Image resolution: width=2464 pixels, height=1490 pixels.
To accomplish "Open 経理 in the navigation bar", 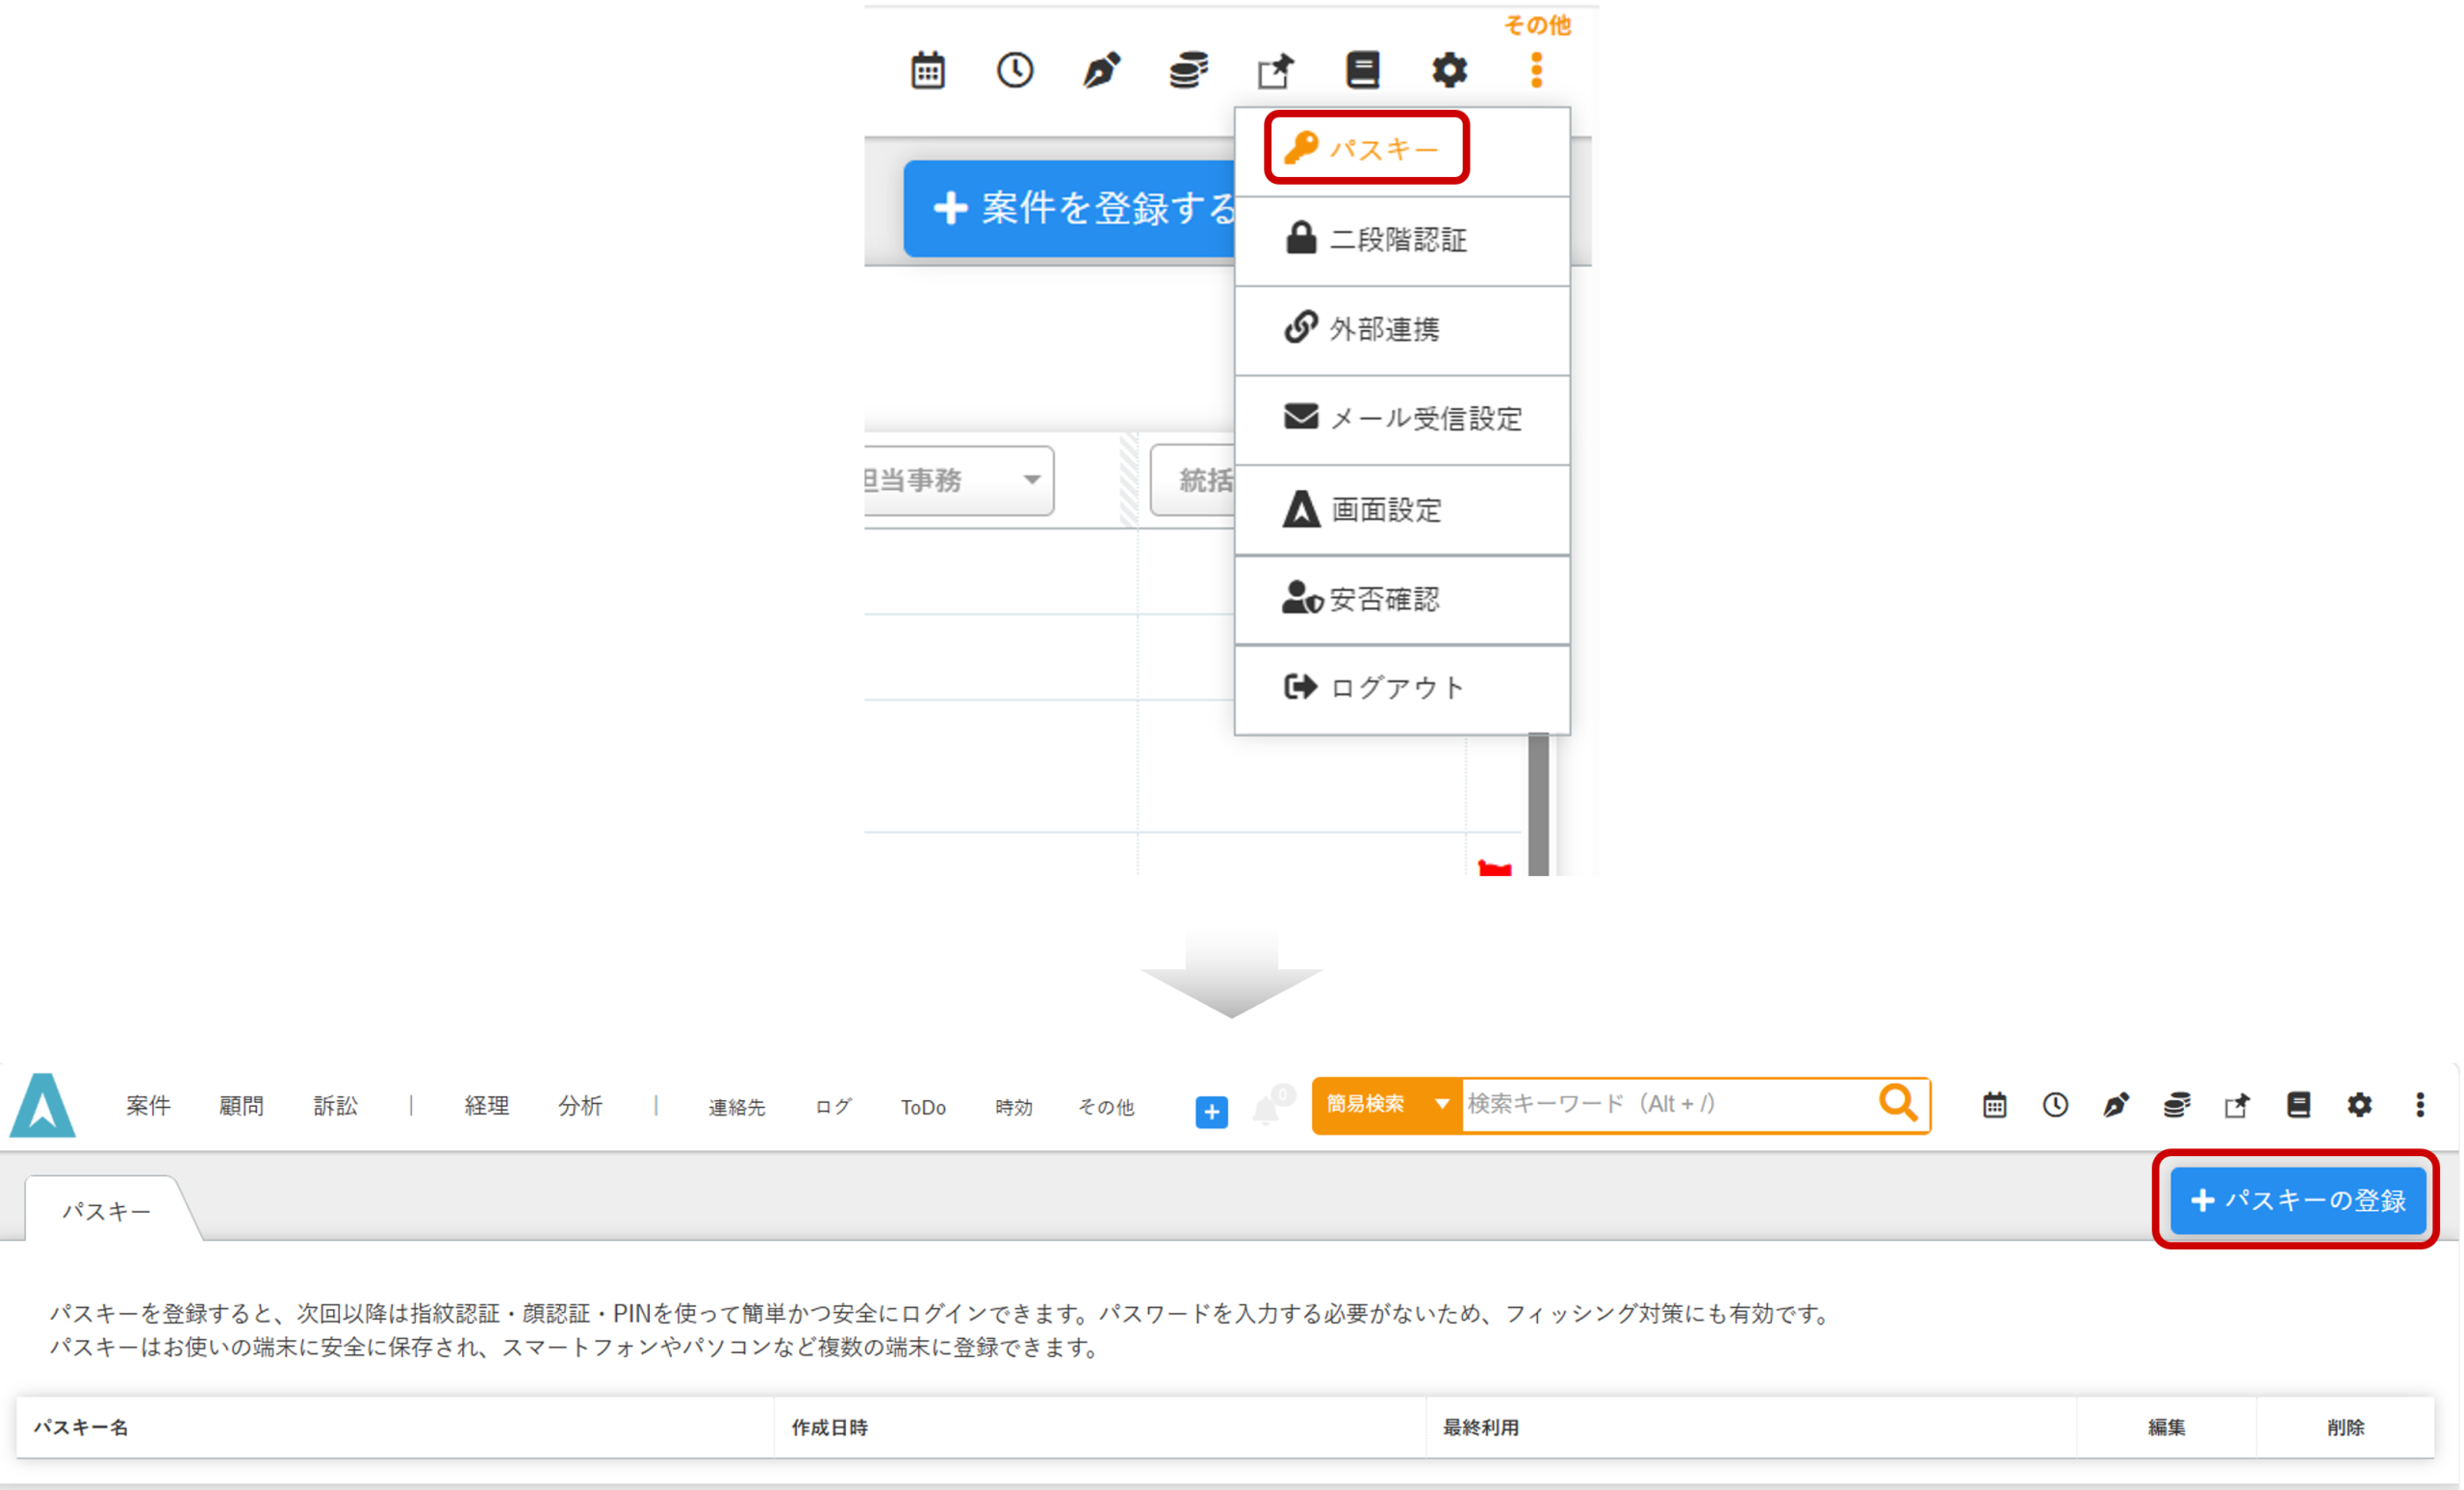I will click(487, 1105).
